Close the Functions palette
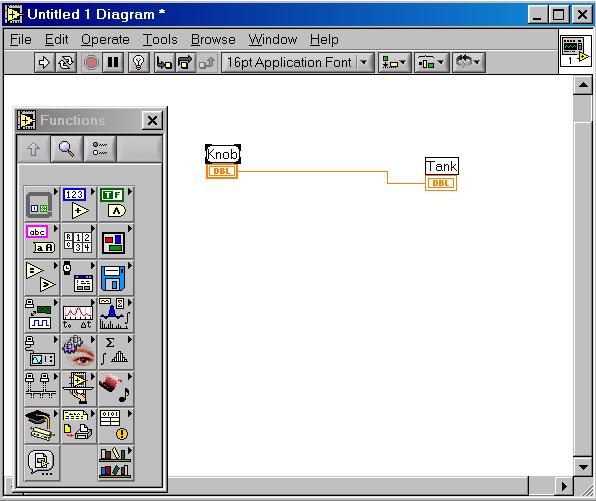 click(152, 120)
